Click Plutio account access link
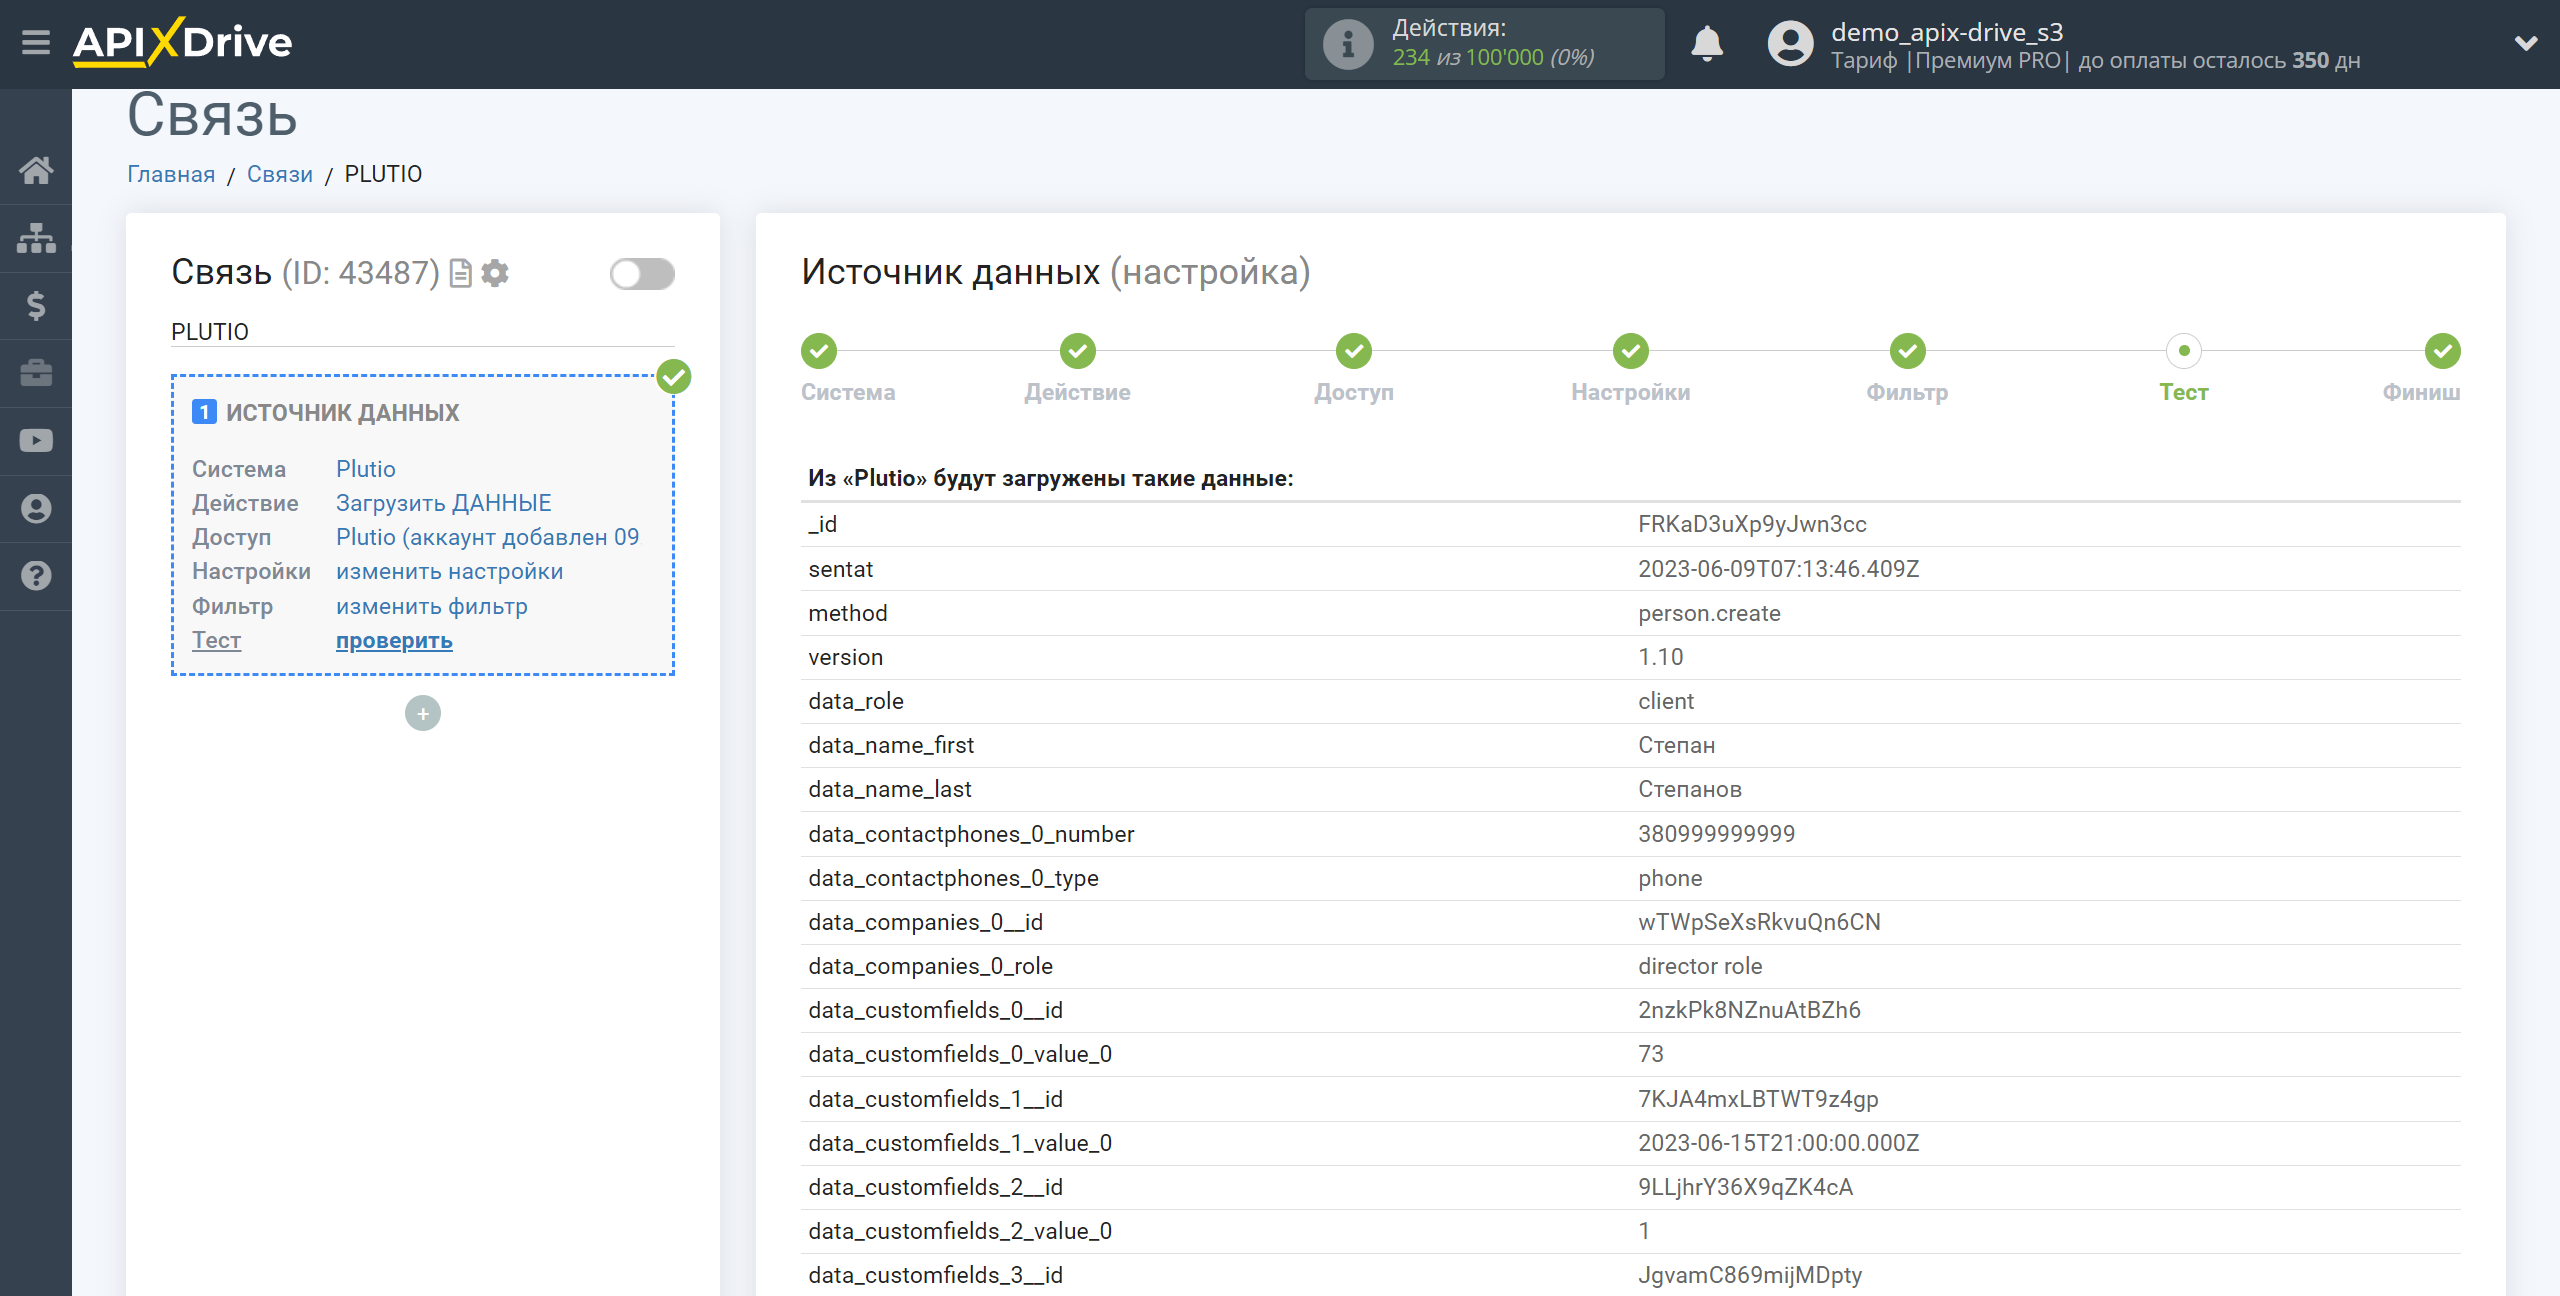The image size is (2560, 1296). 488,537
